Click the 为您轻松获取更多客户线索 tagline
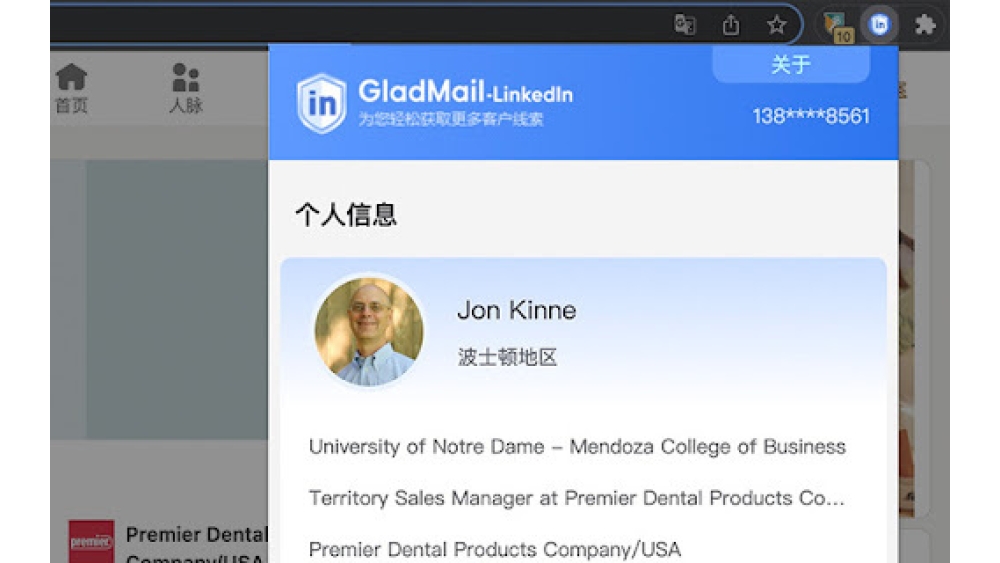Viewport: 1000px width, 563px height. 451,119
